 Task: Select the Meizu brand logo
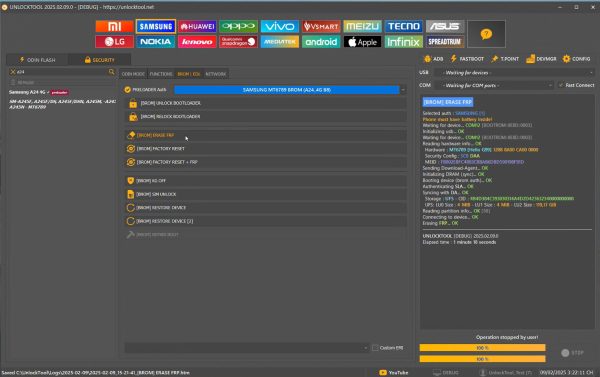[362, 26]
